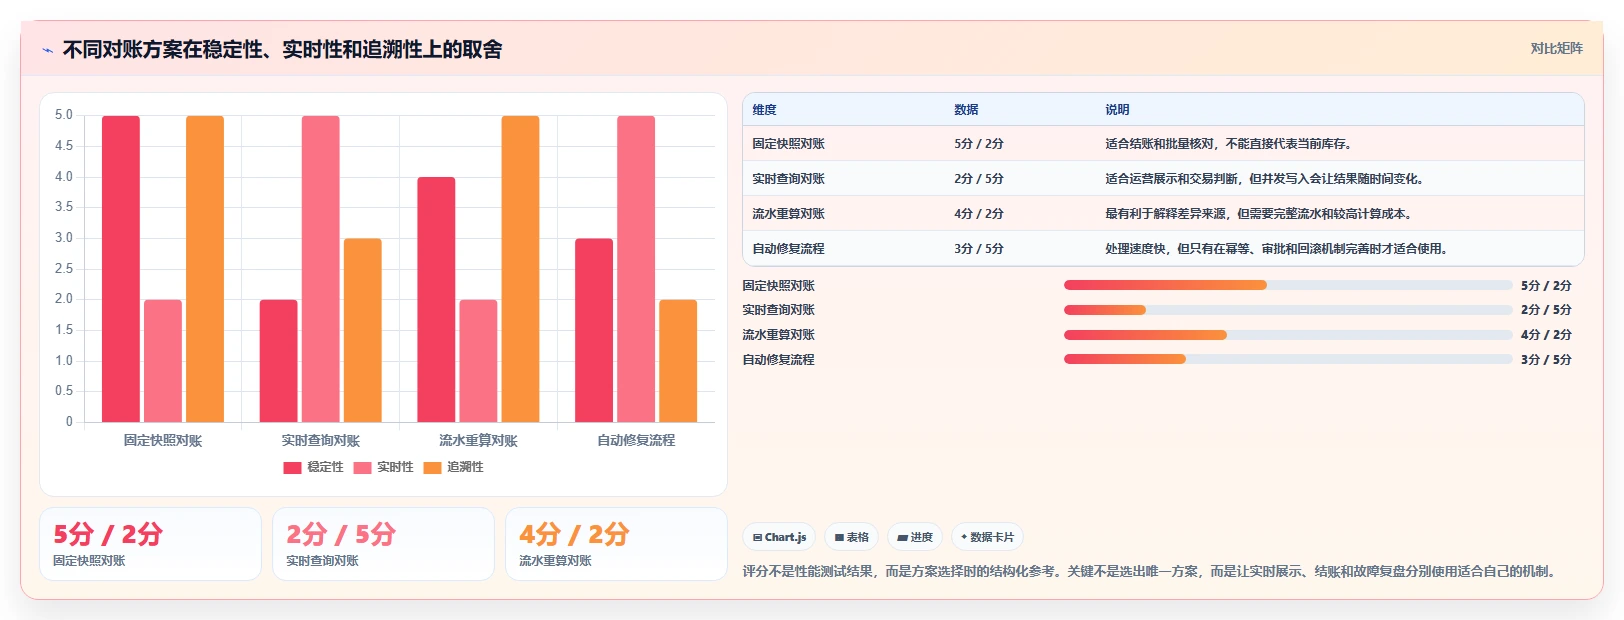Image resolution: width=1624 pixels, height=620 pixels.
Task: Click the 自动修复流程 progress row label
Action: pos(779,360)
